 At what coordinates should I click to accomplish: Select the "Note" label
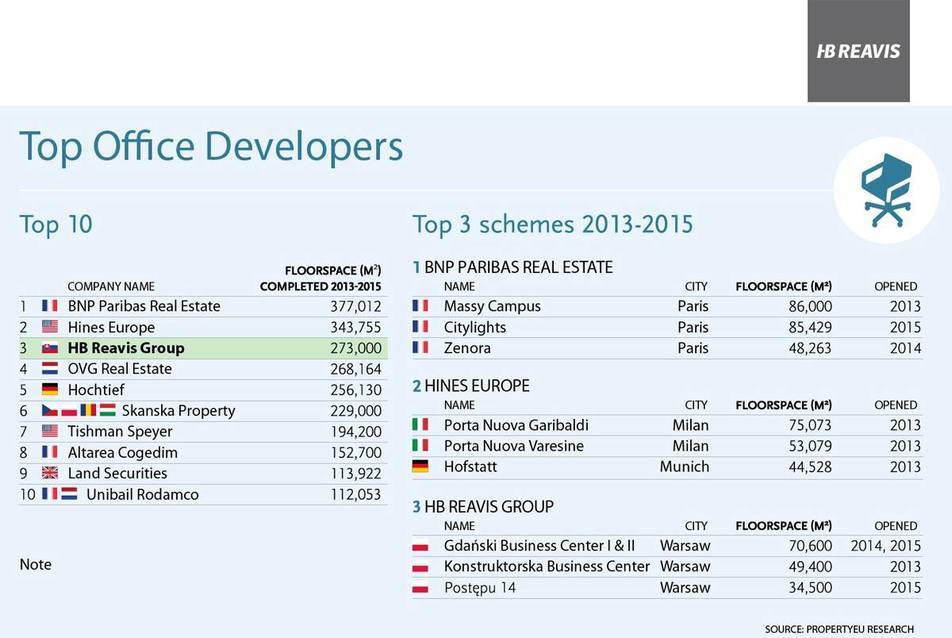[35, 565]
